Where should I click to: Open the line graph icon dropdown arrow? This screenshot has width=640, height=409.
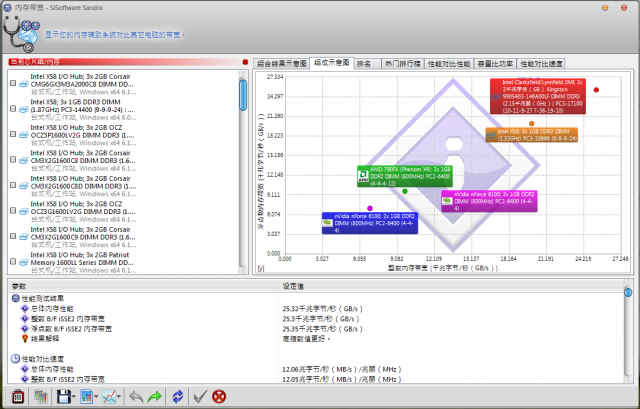[x=119, y=396]
